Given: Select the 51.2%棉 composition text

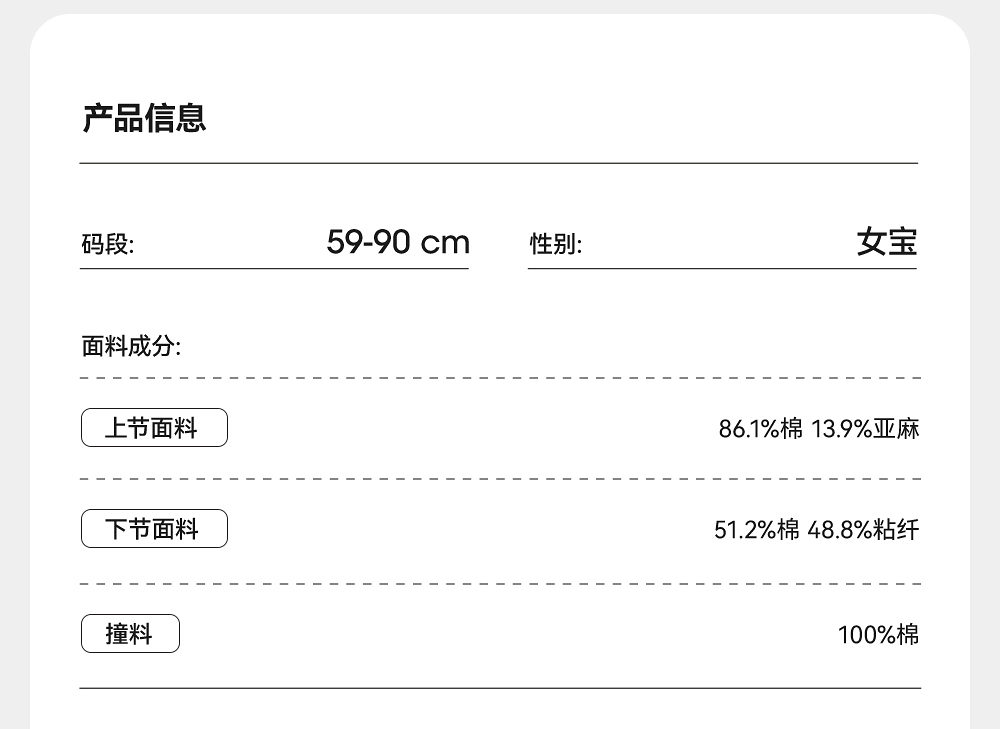Looking at the screenshot, I should (756, 530).
